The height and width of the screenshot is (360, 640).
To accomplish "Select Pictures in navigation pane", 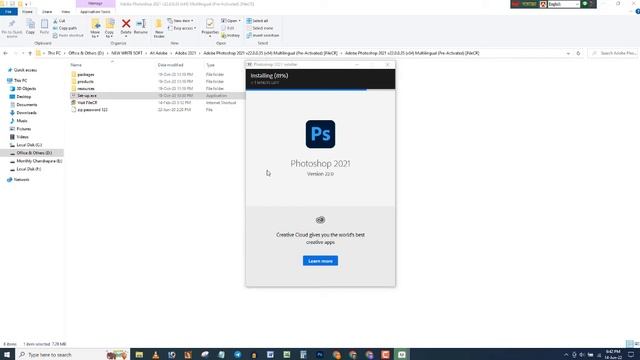I will 23,129.
